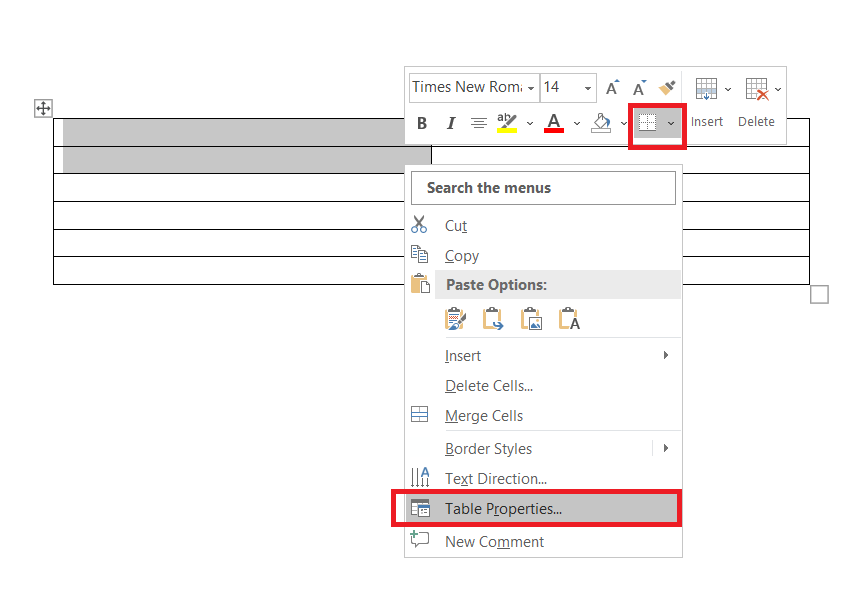The width and height of the screenshot is (848, 603).
Task: Click the Shading paint bucket icon
Action: [x=601, y=123]
